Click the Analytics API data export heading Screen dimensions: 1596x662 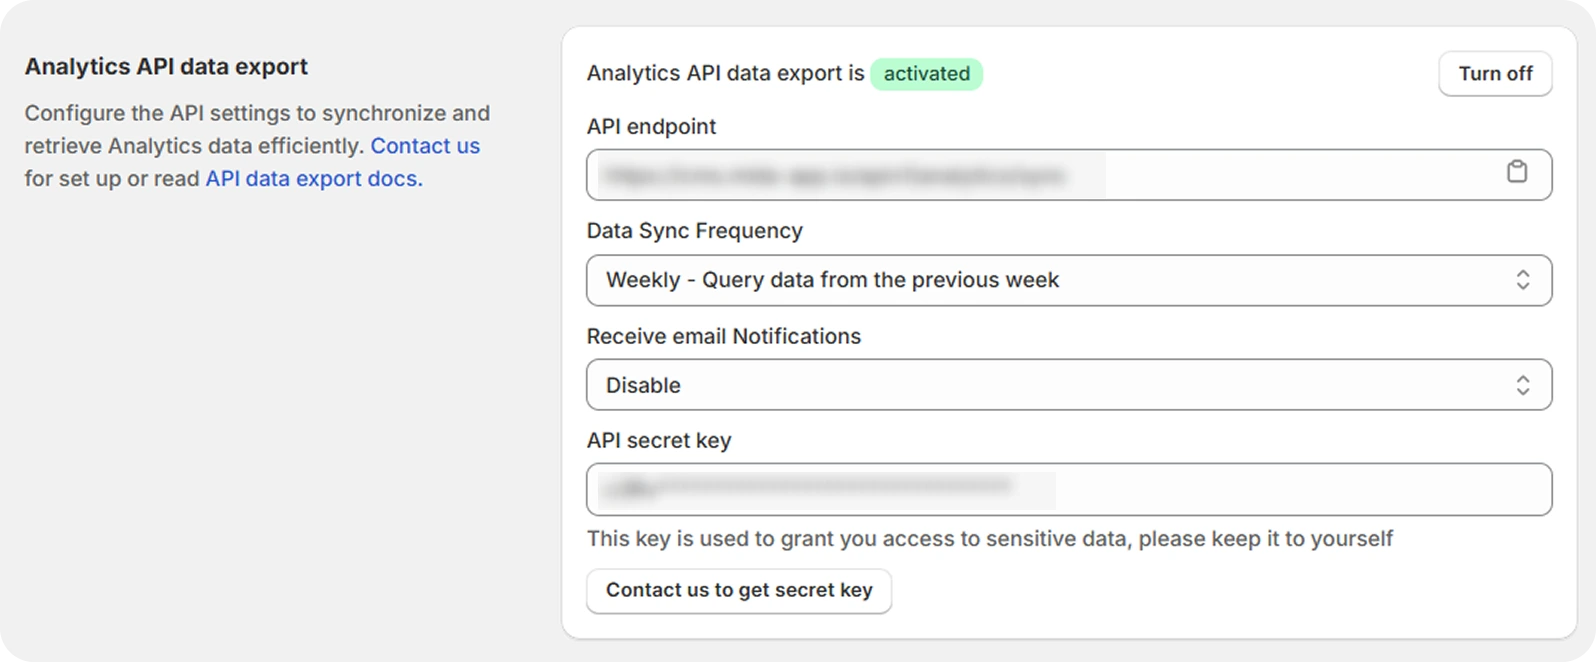pyautogui.click(x=166, y=67)
